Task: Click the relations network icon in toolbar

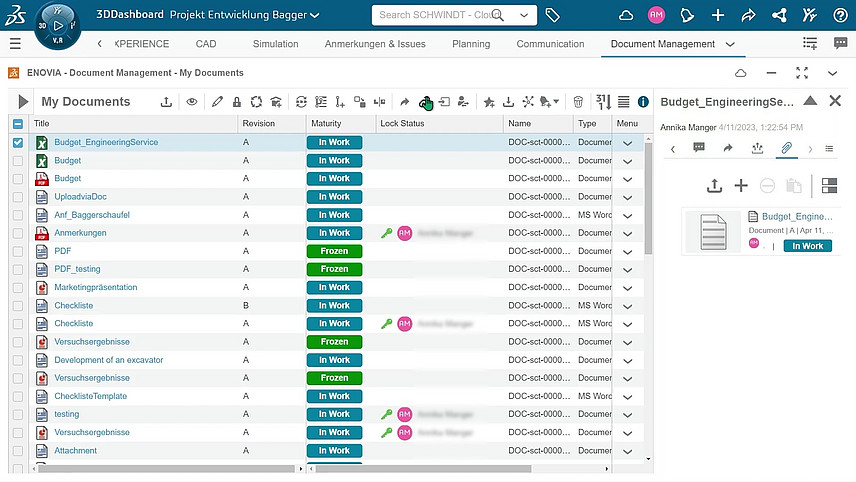Action: pos(528,102)
